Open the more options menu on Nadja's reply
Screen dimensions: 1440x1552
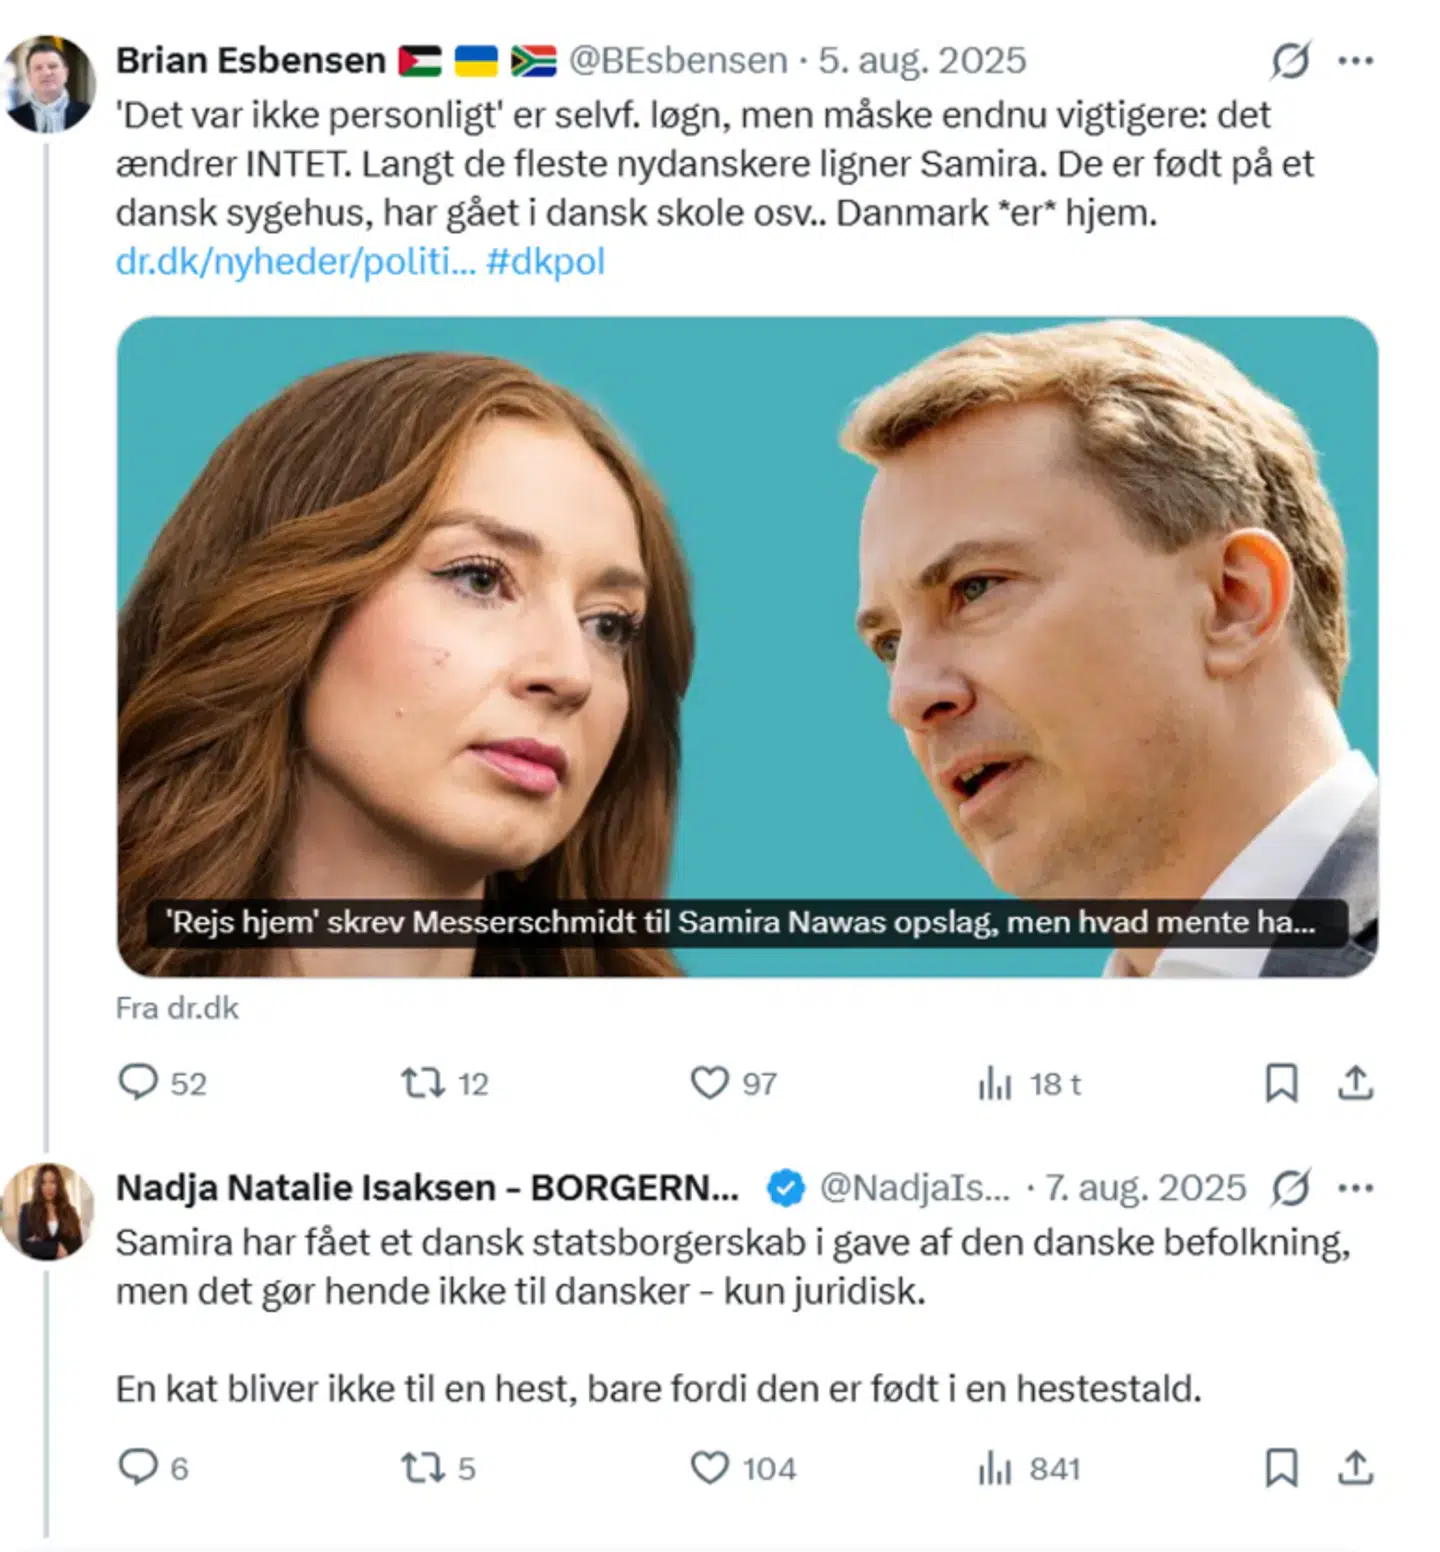[x=1356, y=1190]
